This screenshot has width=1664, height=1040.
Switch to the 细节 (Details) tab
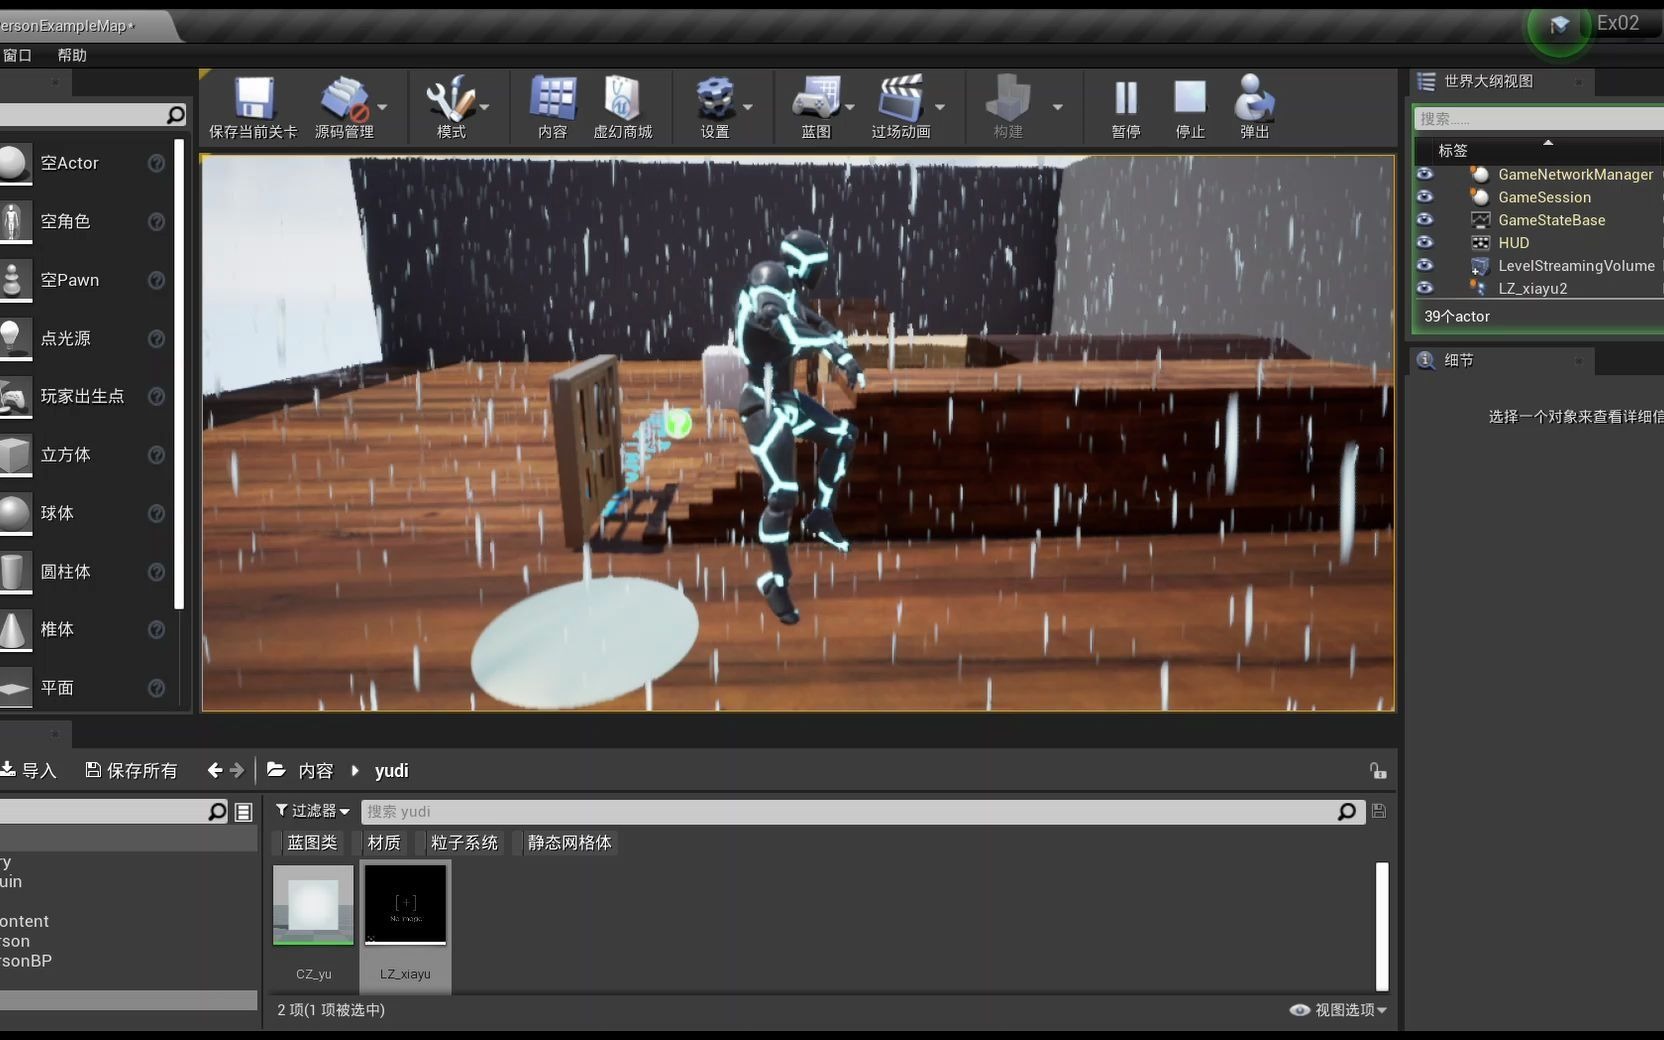click(1457, 361)
